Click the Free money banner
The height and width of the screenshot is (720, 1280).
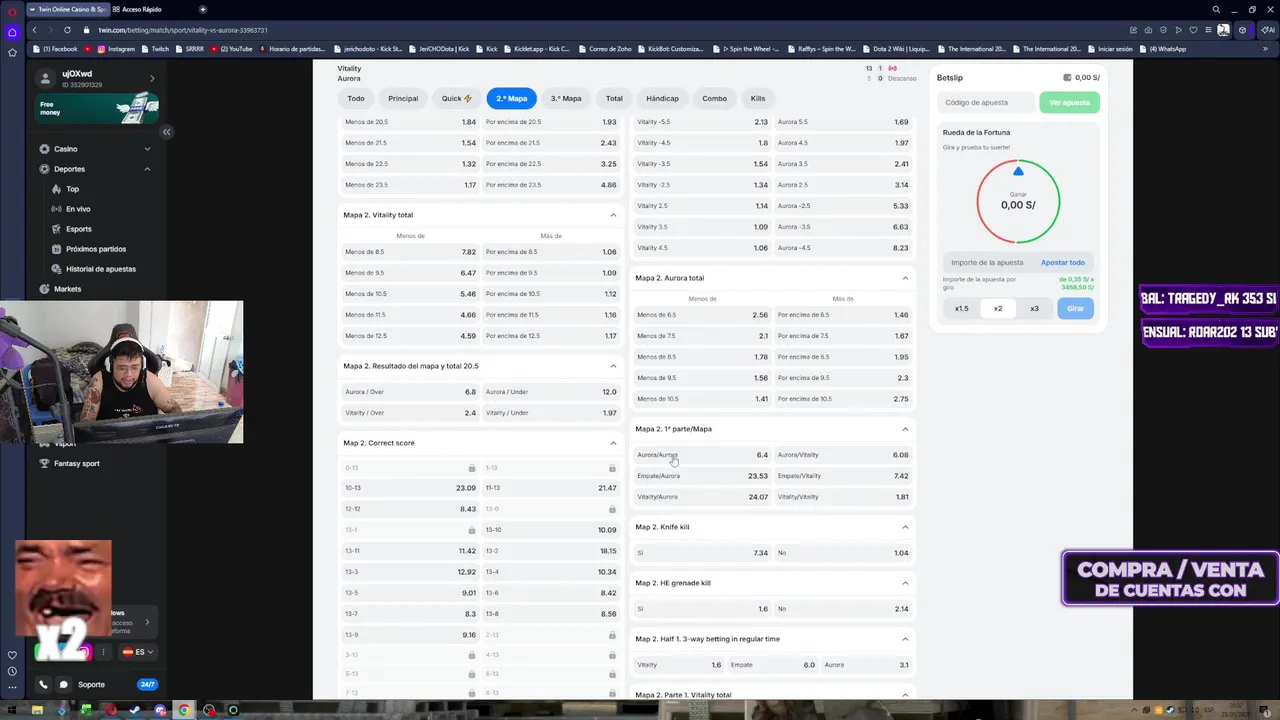pyautogui.click(x=96, y=108)
